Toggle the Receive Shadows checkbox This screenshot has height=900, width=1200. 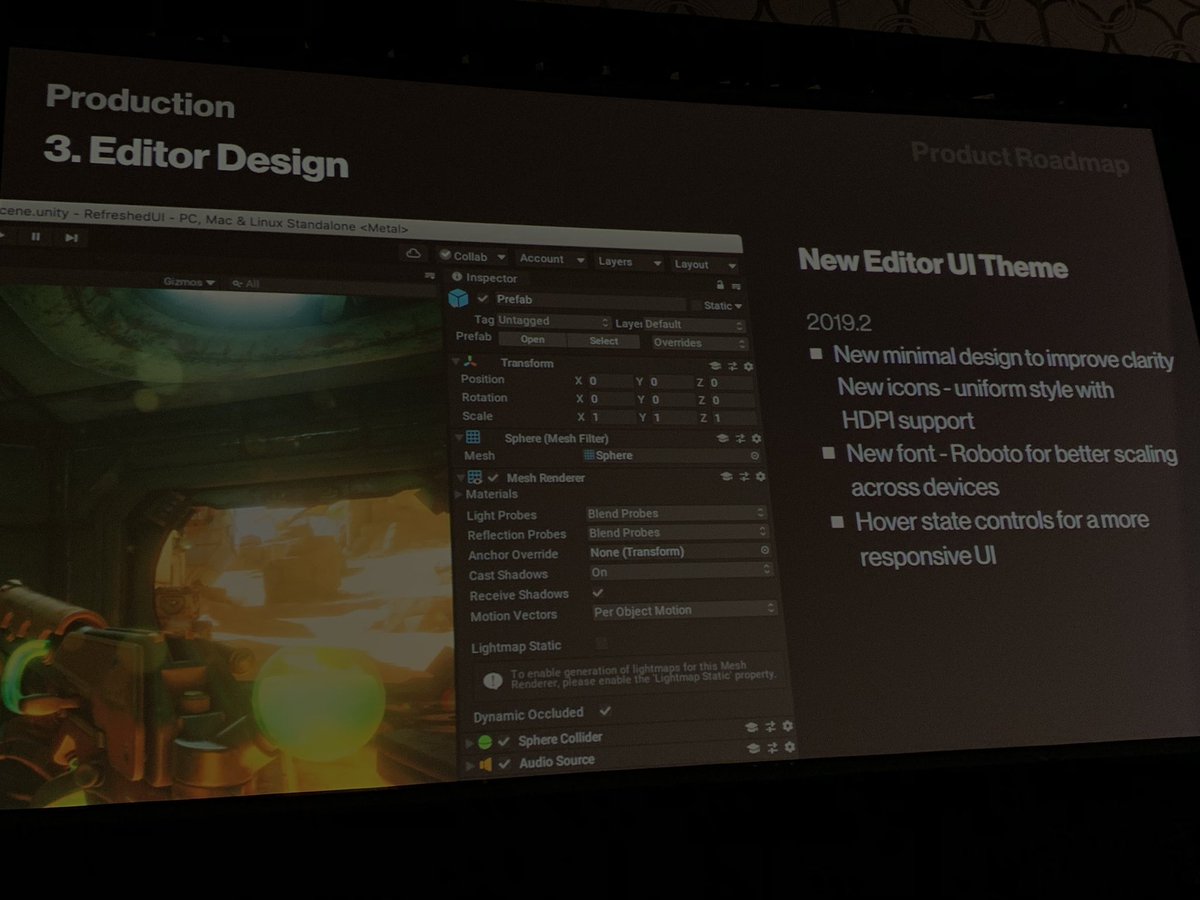pyautogui.click(x=598, y=593)
